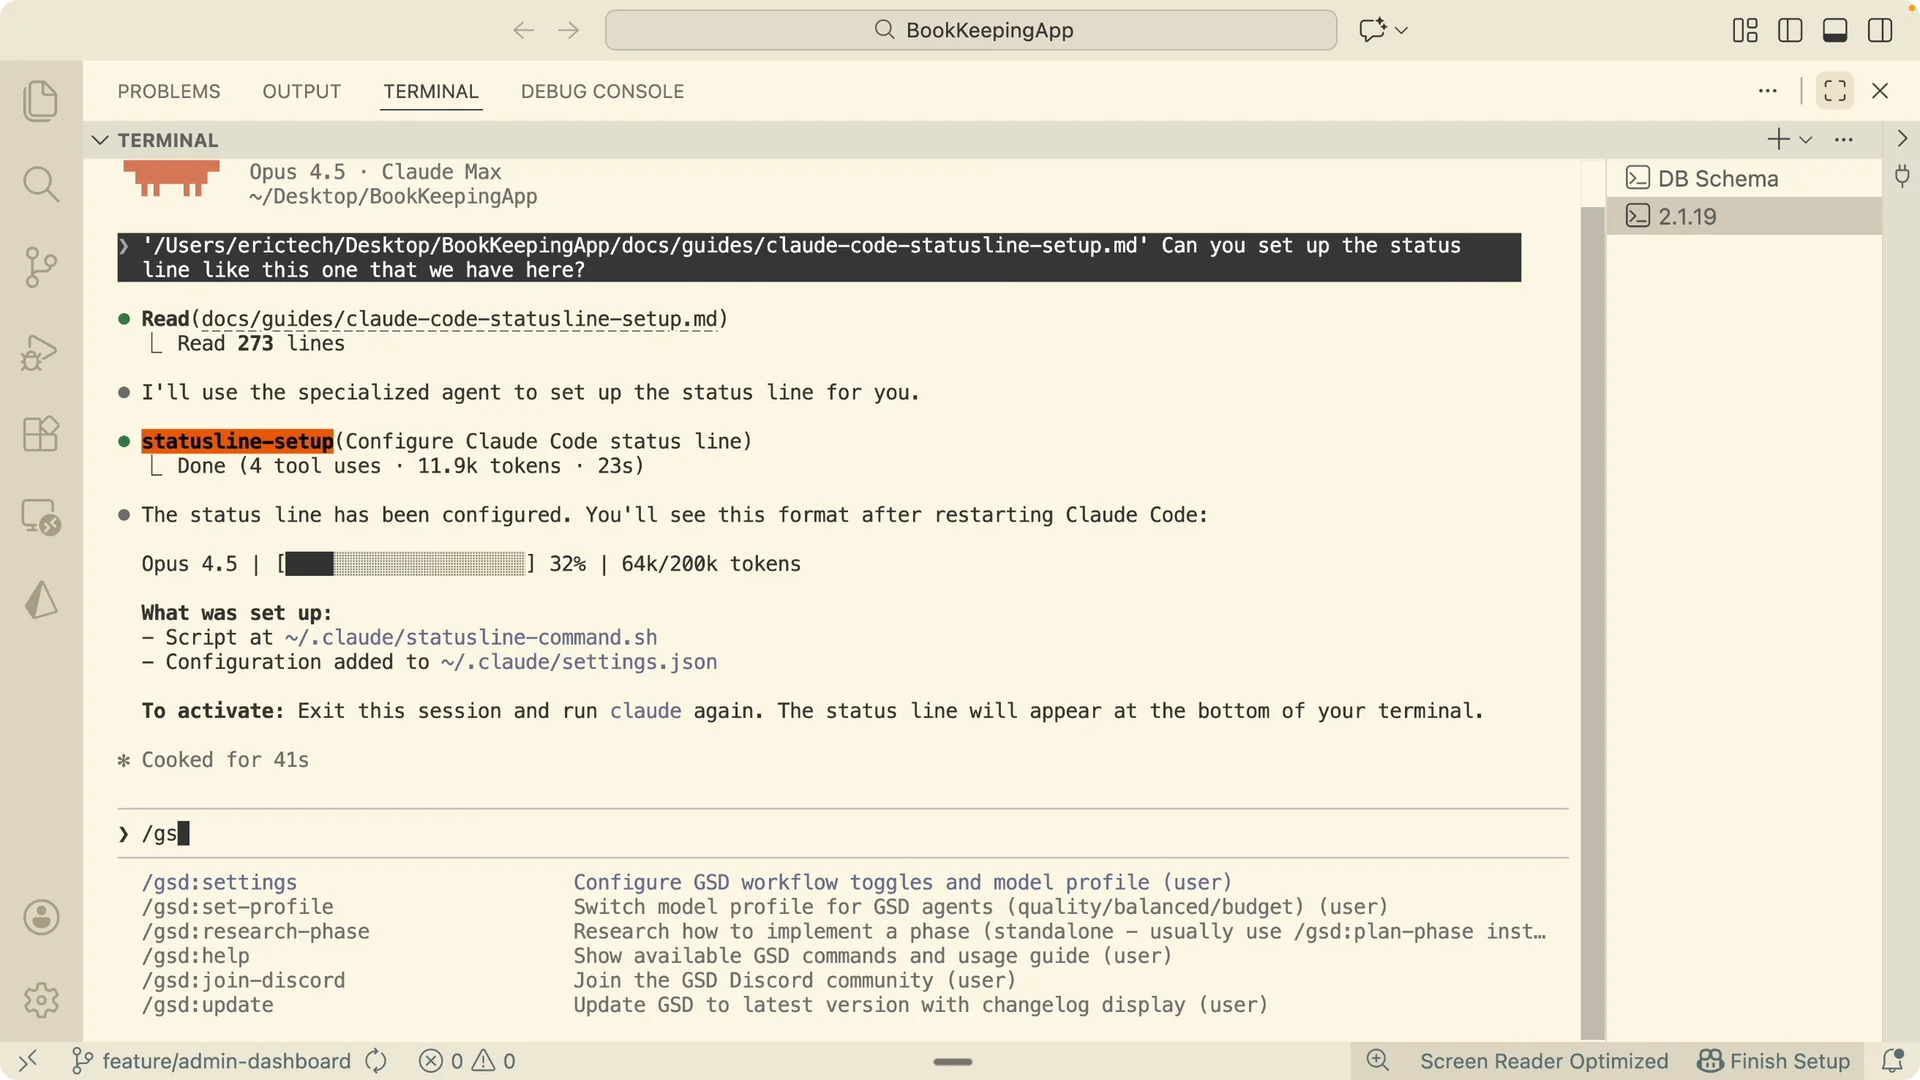Synchronize changes with the sync icon
Viewport: 1920px width, 1080px height.
pyautogui.click(x=376, y=1061)
